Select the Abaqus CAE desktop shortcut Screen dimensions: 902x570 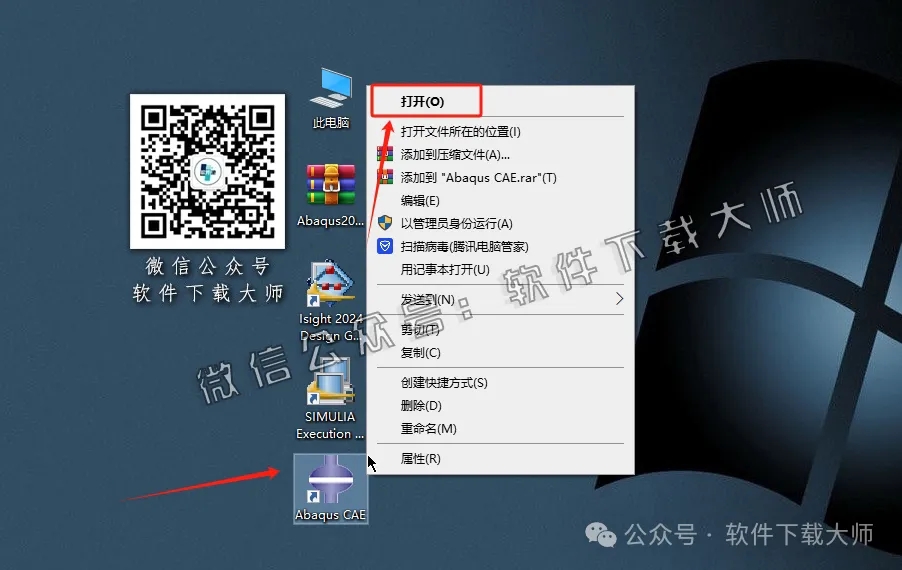click(x=330, y=488)
